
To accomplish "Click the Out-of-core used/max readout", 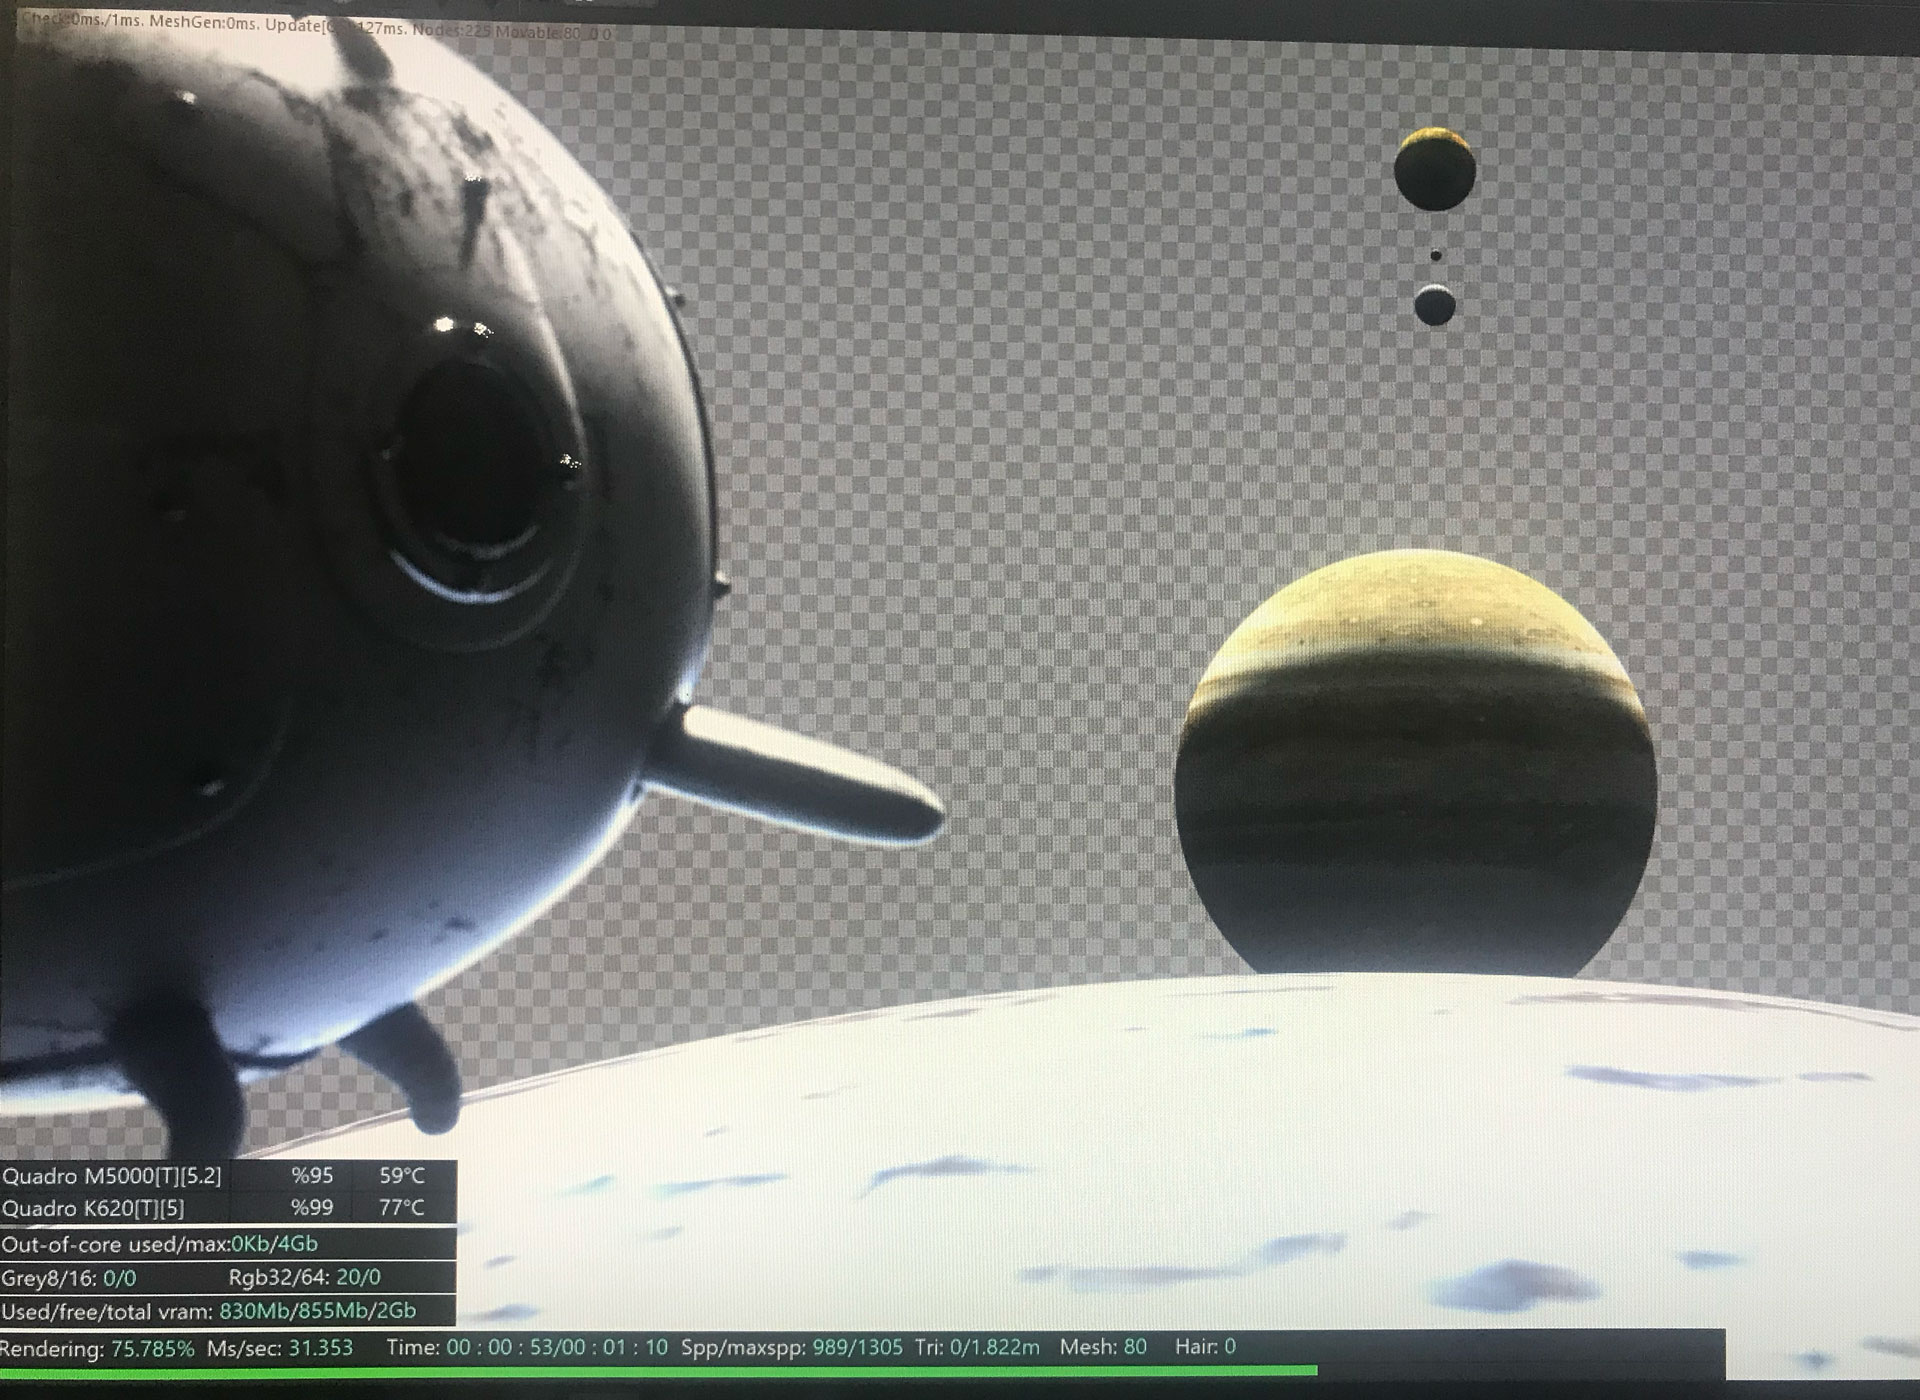I will pos(160,1244).
